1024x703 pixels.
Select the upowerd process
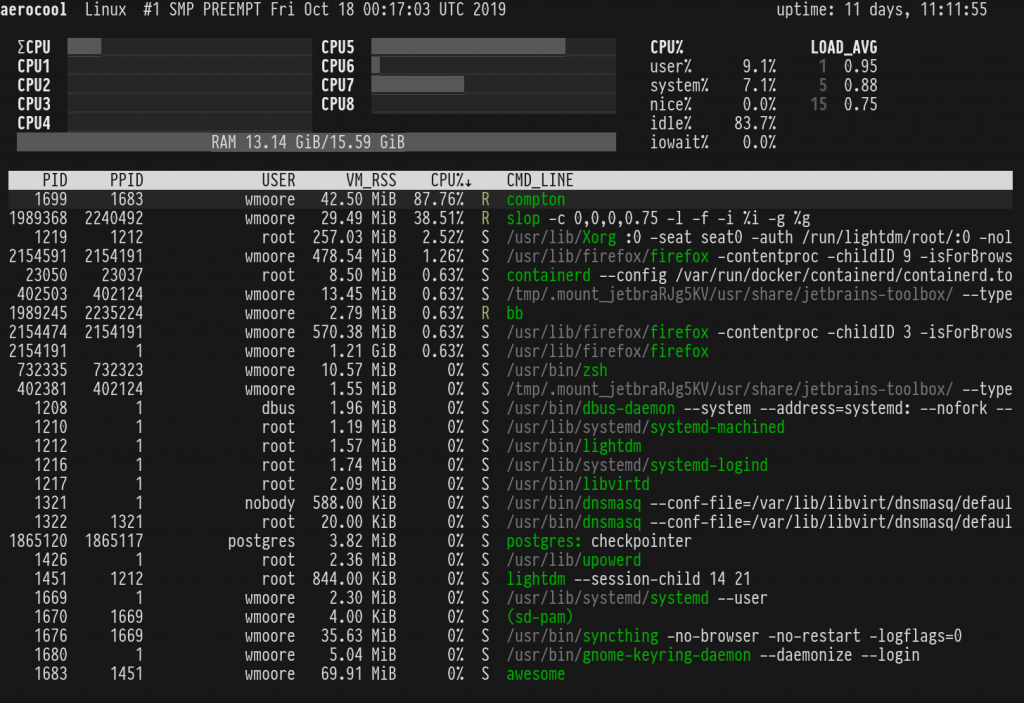[x=510, y=560]
